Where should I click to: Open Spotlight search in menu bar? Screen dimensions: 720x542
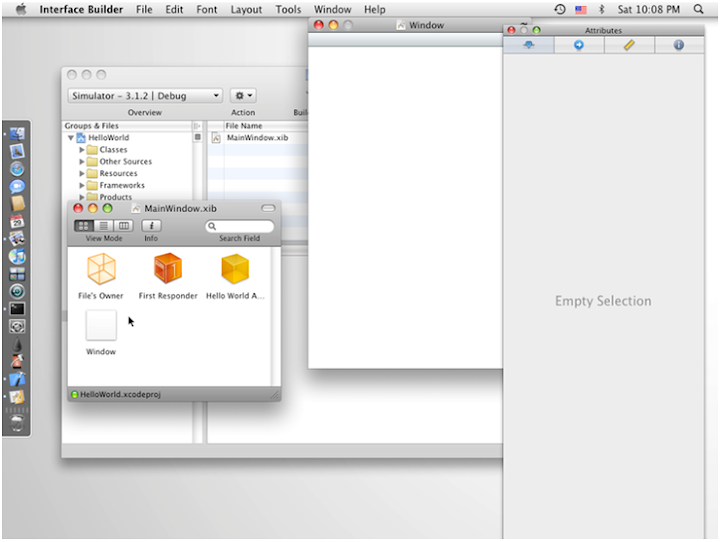698,9
